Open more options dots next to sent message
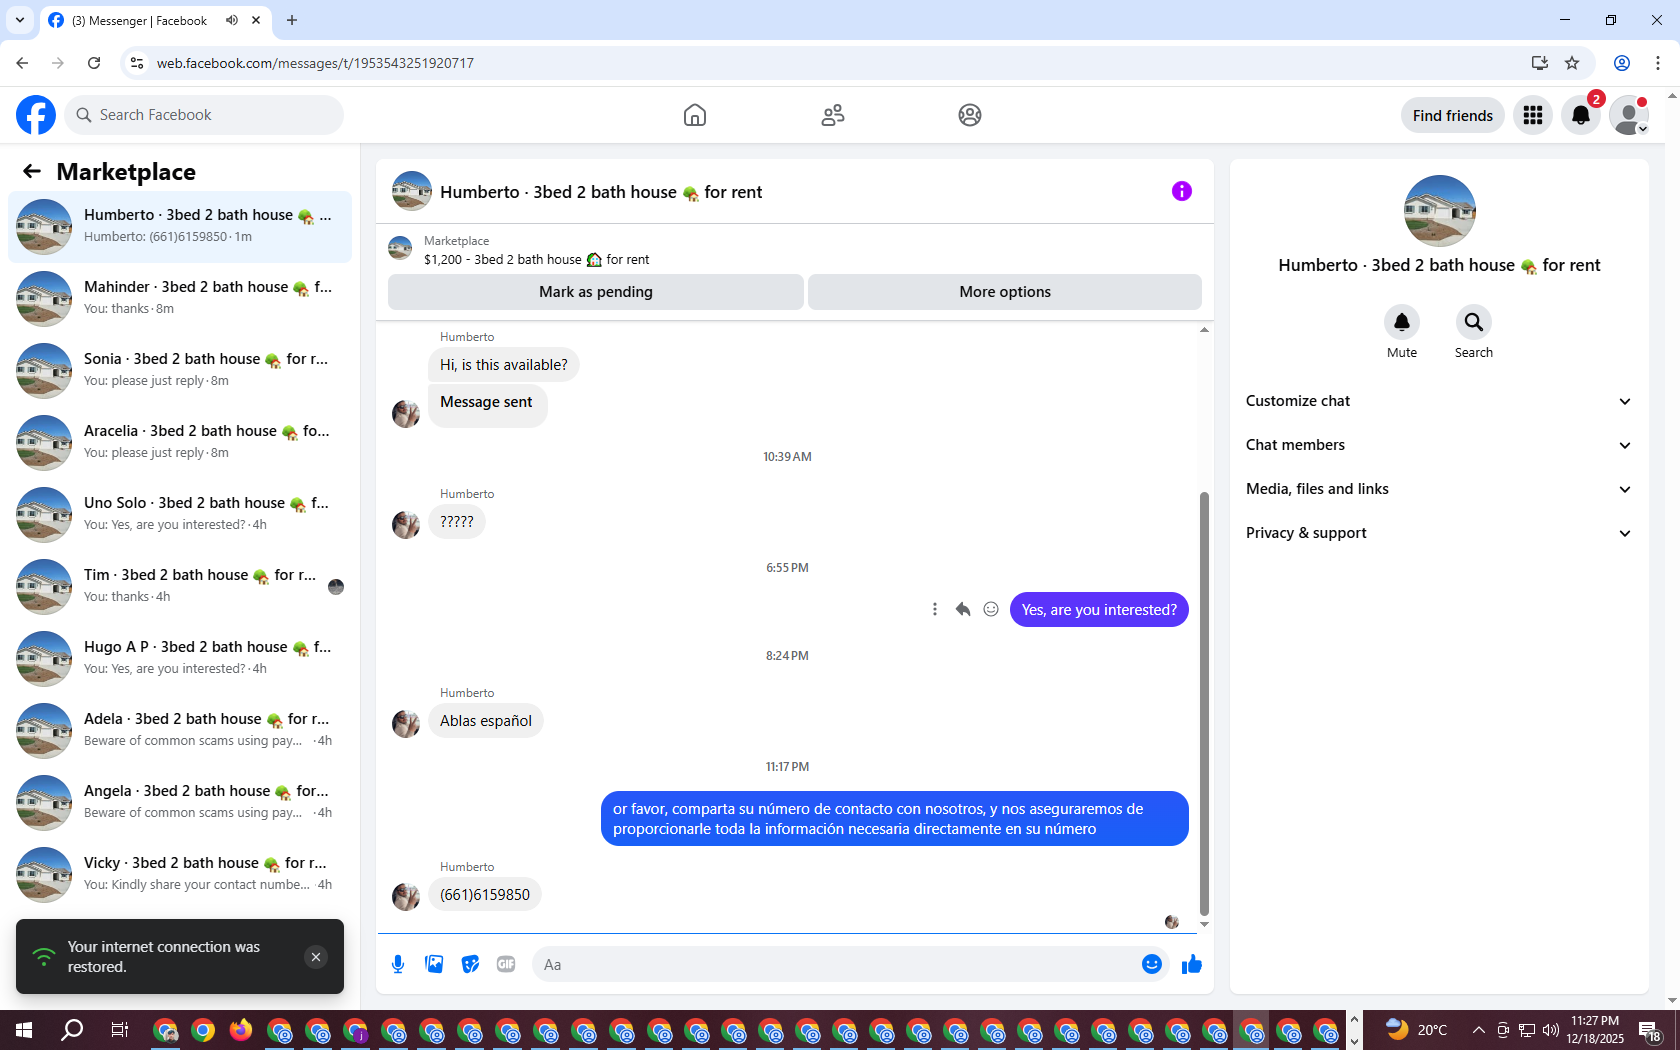1680x1050 pixels. coord(935,609)
